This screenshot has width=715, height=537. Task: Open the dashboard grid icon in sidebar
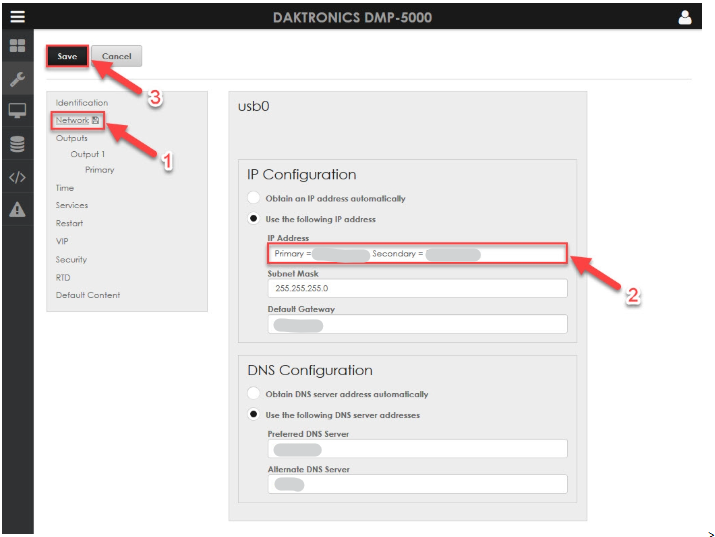[x=16, y=47]
